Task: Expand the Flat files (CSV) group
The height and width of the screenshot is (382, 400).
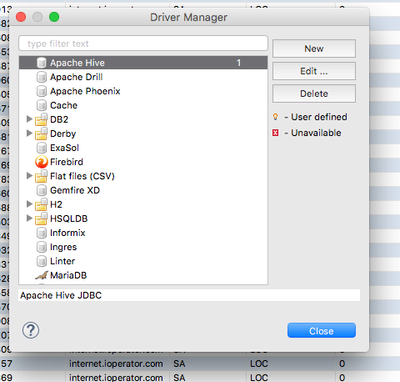Action: 29,175
